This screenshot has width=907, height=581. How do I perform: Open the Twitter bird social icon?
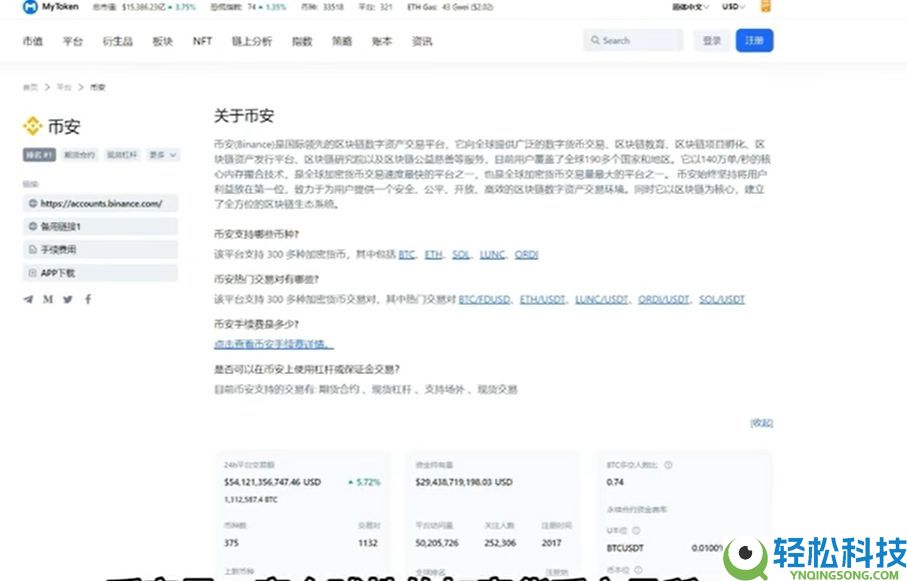pos(68,299)
